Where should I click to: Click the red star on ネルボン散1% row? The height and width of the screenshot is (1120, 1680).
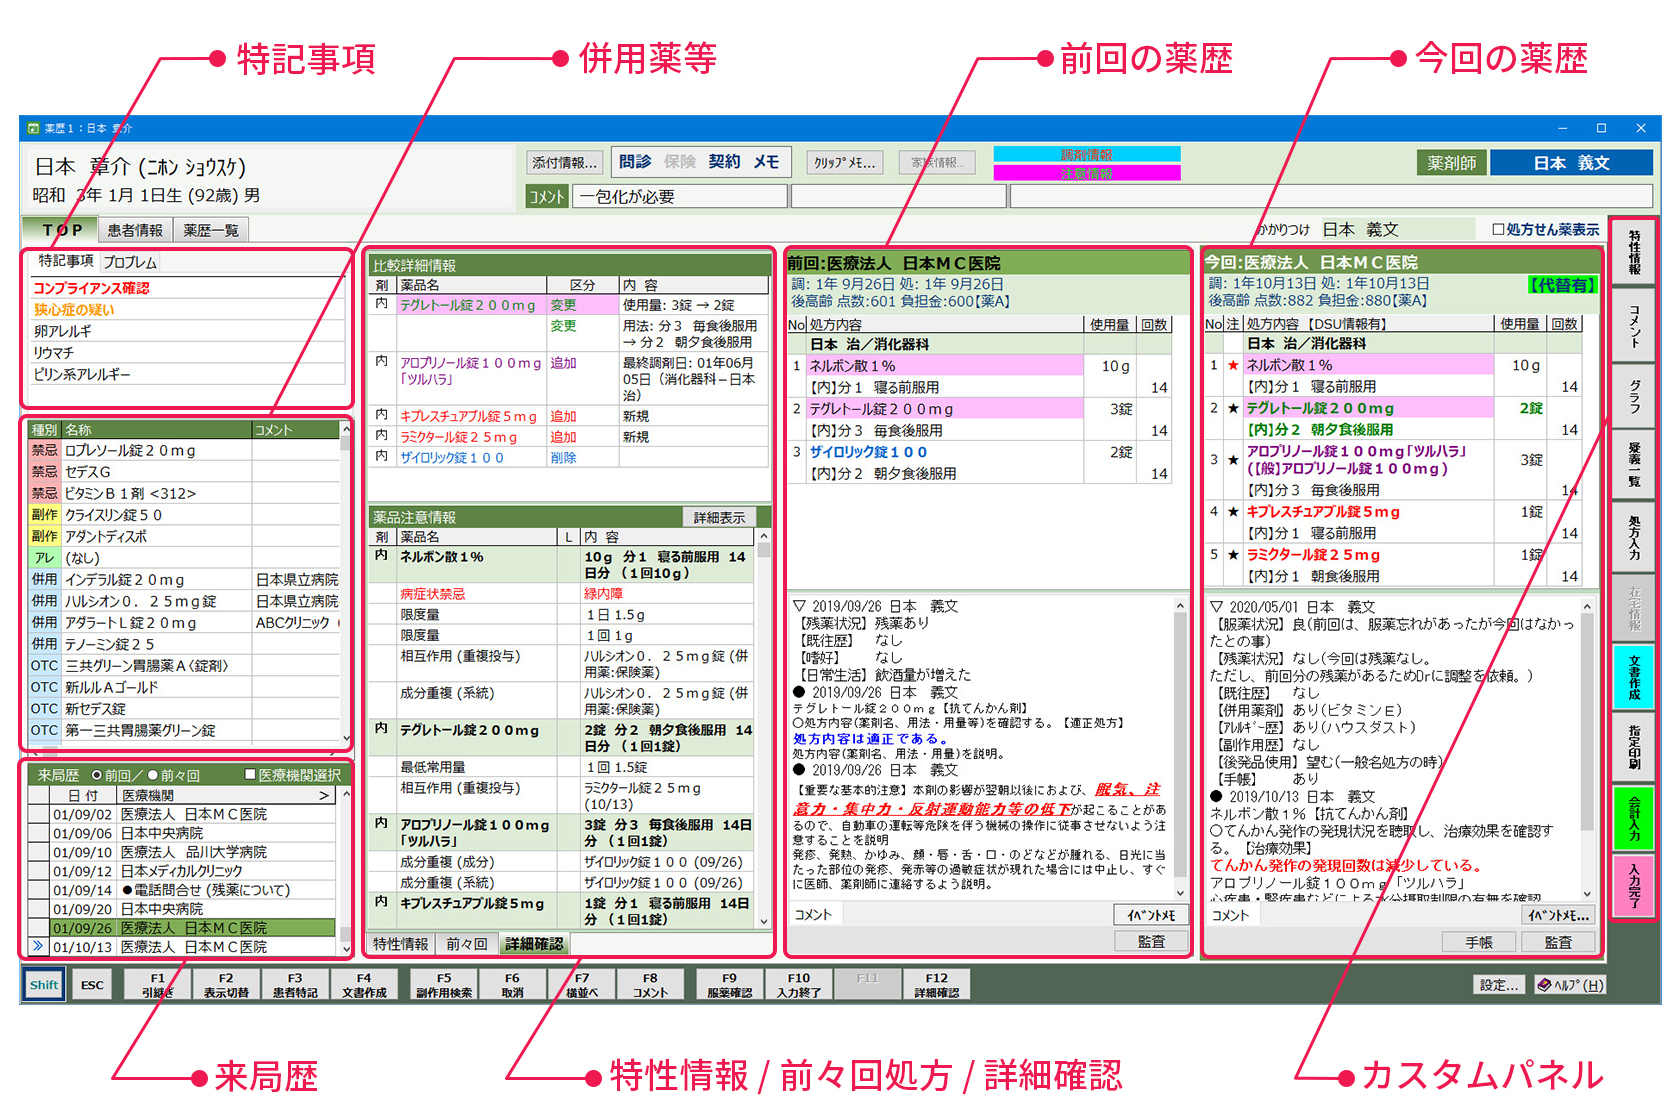click(x=1233, y=365)
